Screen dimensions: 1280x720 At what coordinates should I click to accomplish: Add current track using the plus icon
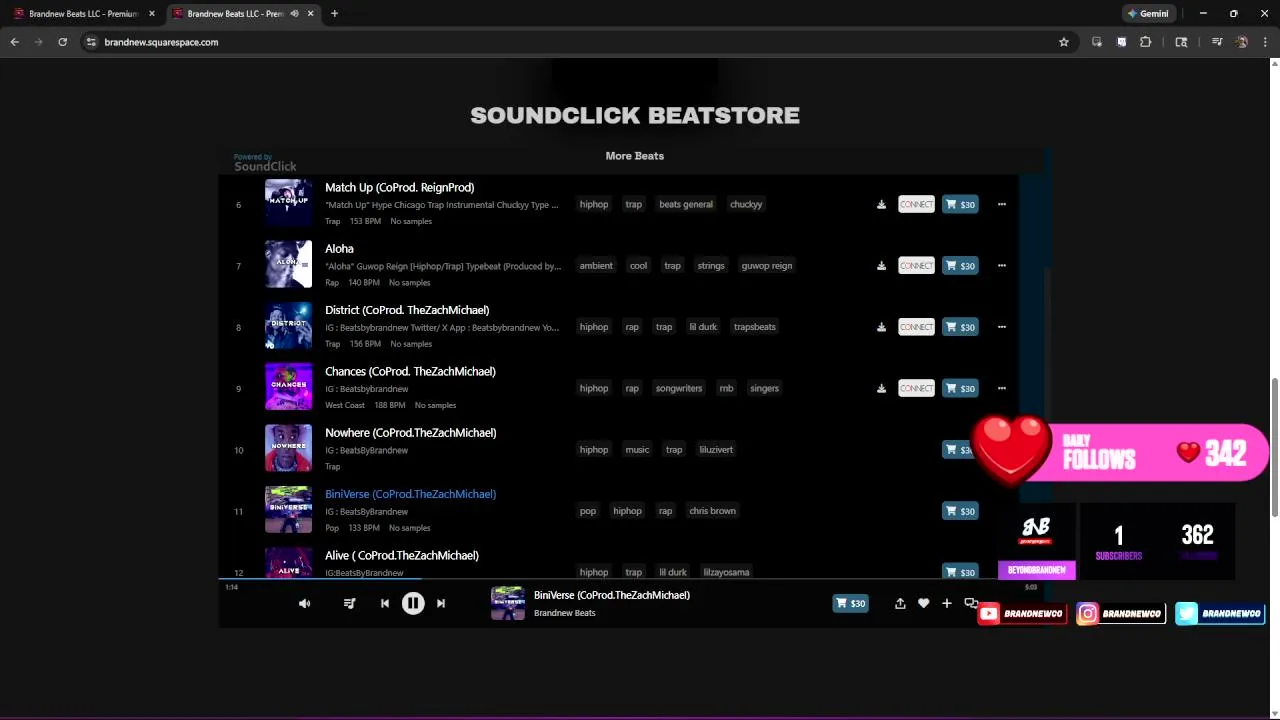tap(946, 603)
